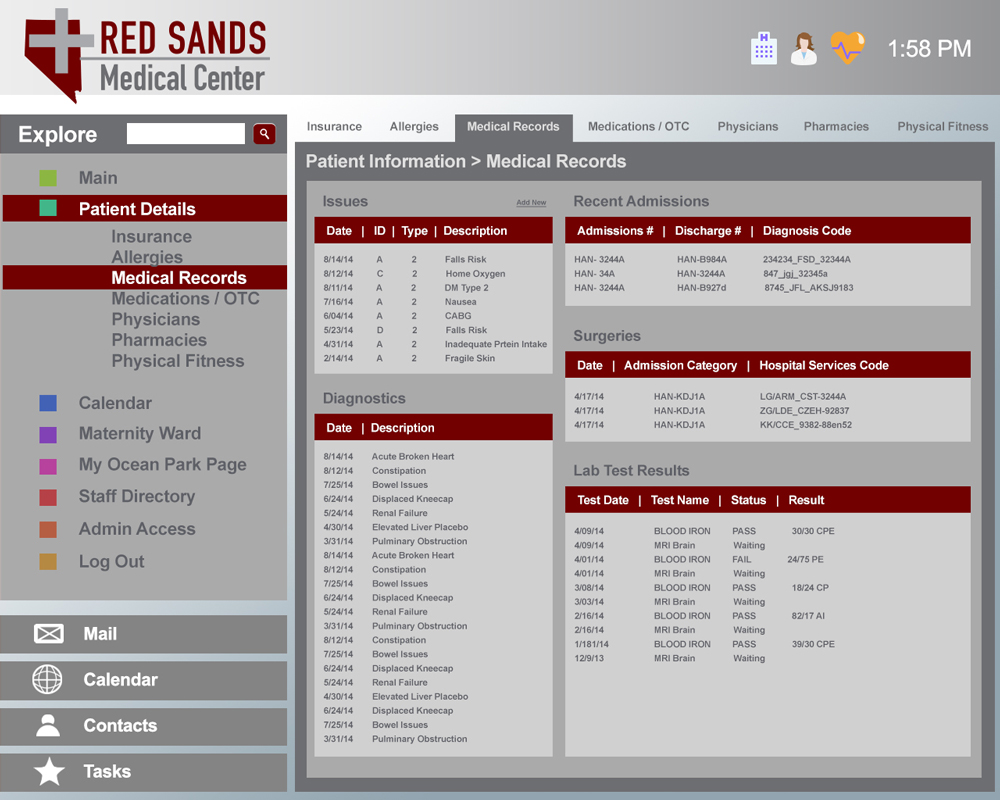Click the hospital building icon in header
Viewport: 1000px width, 800px height.
[763, 48]
